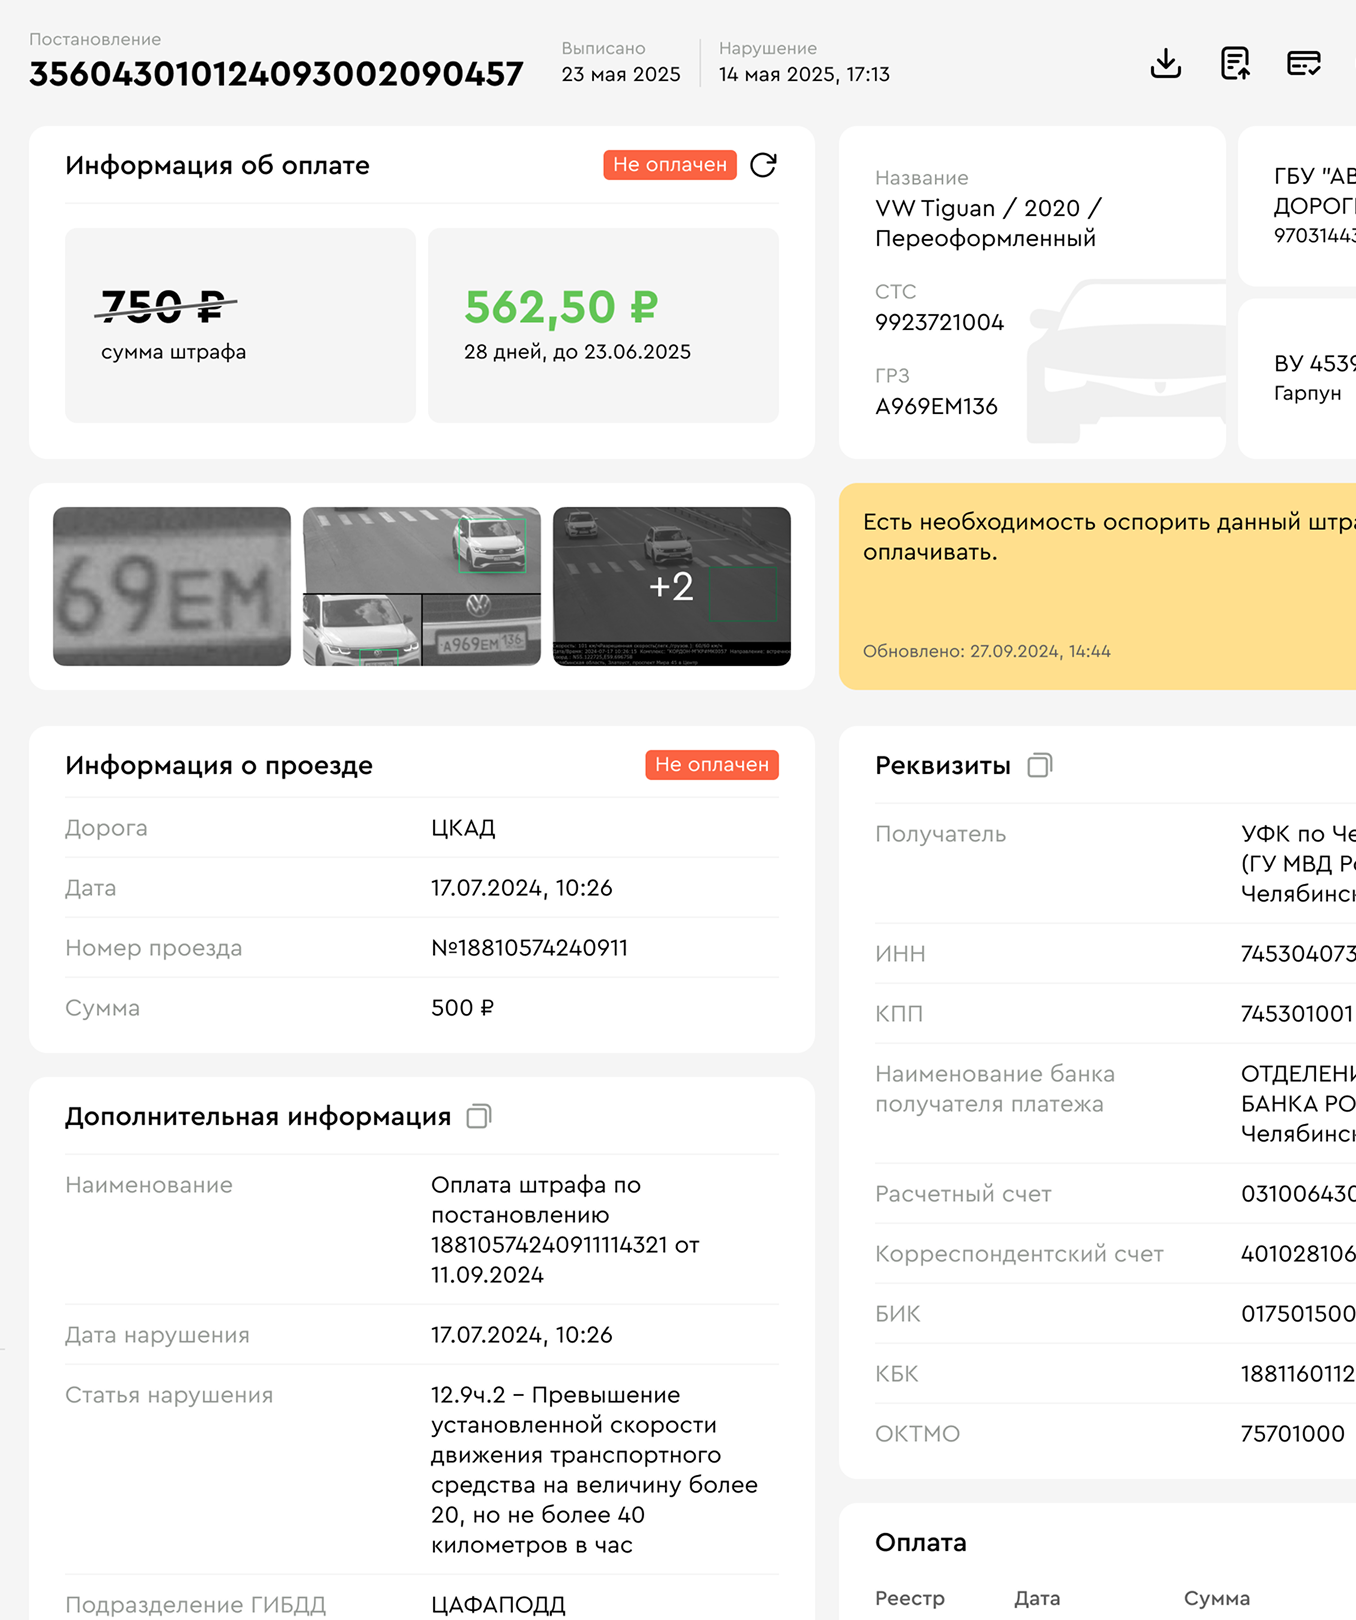
Task: Click the violation date 14 мая 2025, 17:13
Action: point(804,75)
